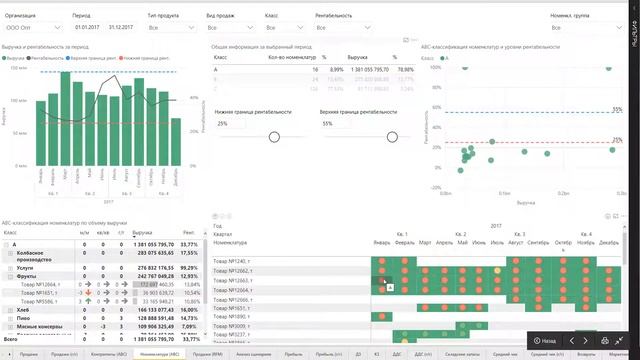Click red down arrow in Товар №1651 row

[88, 293]
